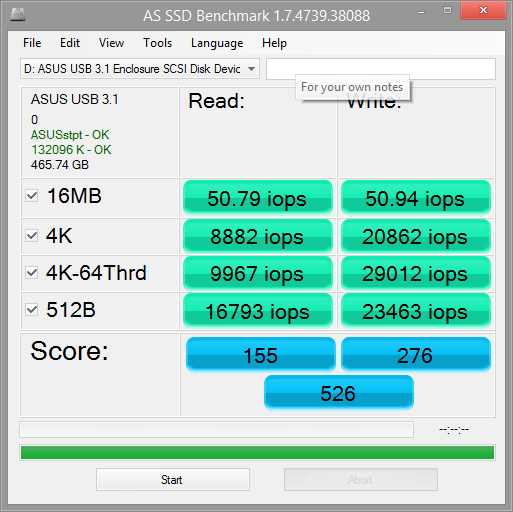Click the 465.74 GB capacity text
The width and height of the screenshot is (513, 512).
(x=60, y=165)
